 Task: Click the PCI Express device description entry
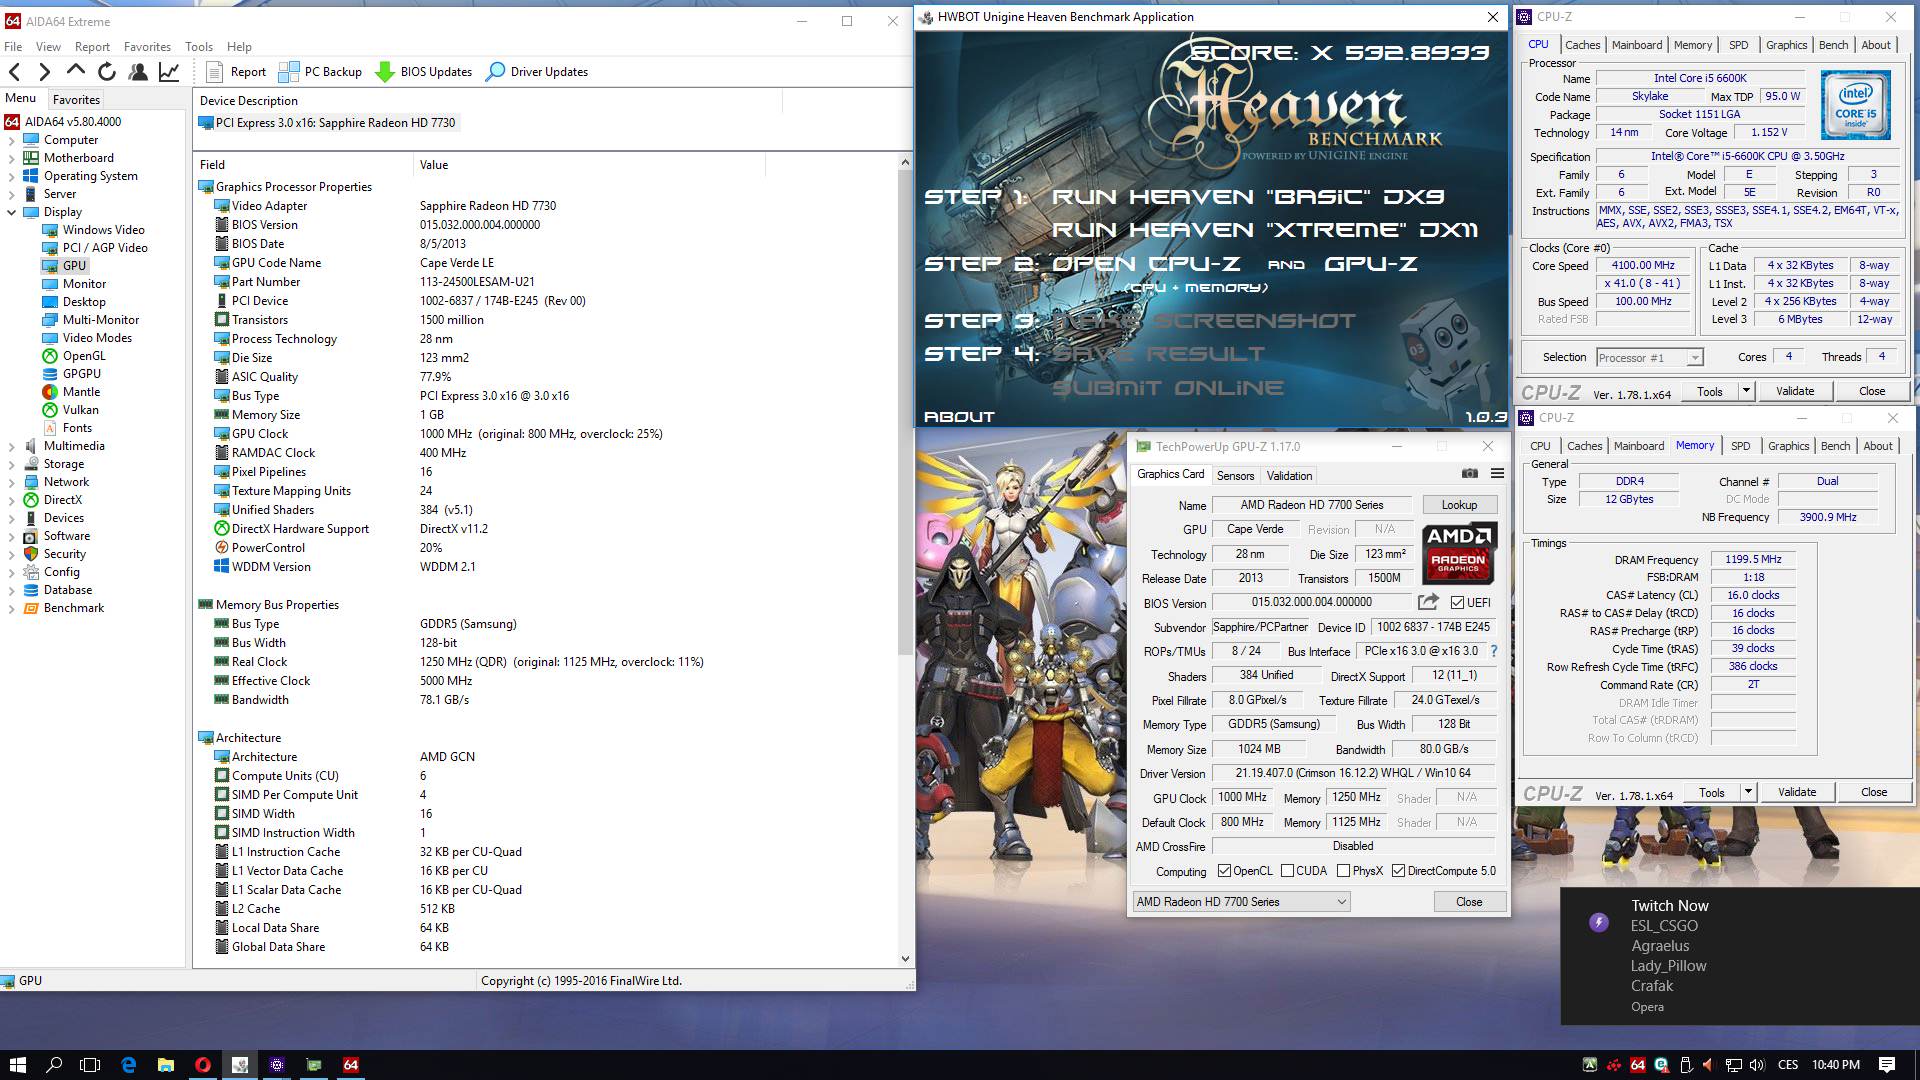coord(327,123)
